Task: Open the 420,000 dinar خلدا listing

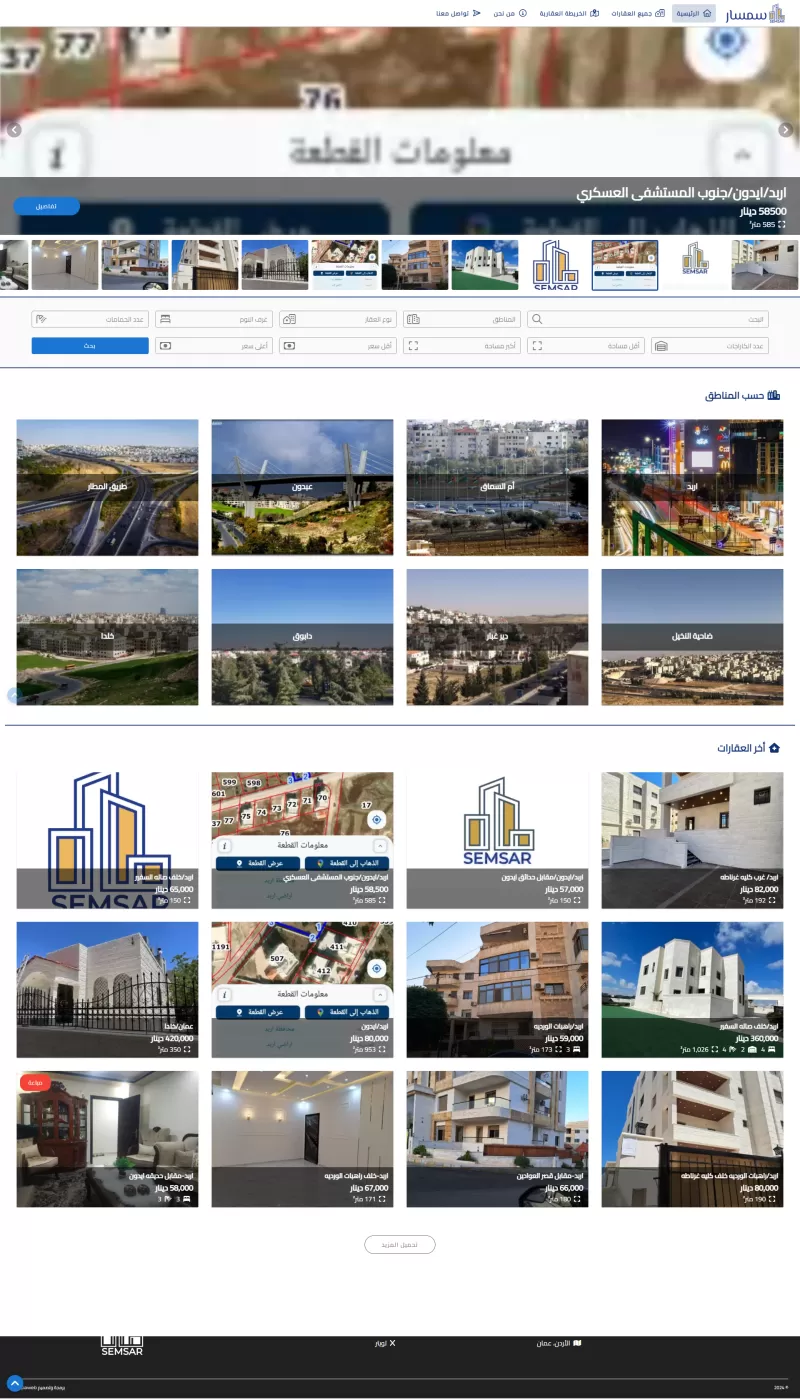Action: click(107, 990)
